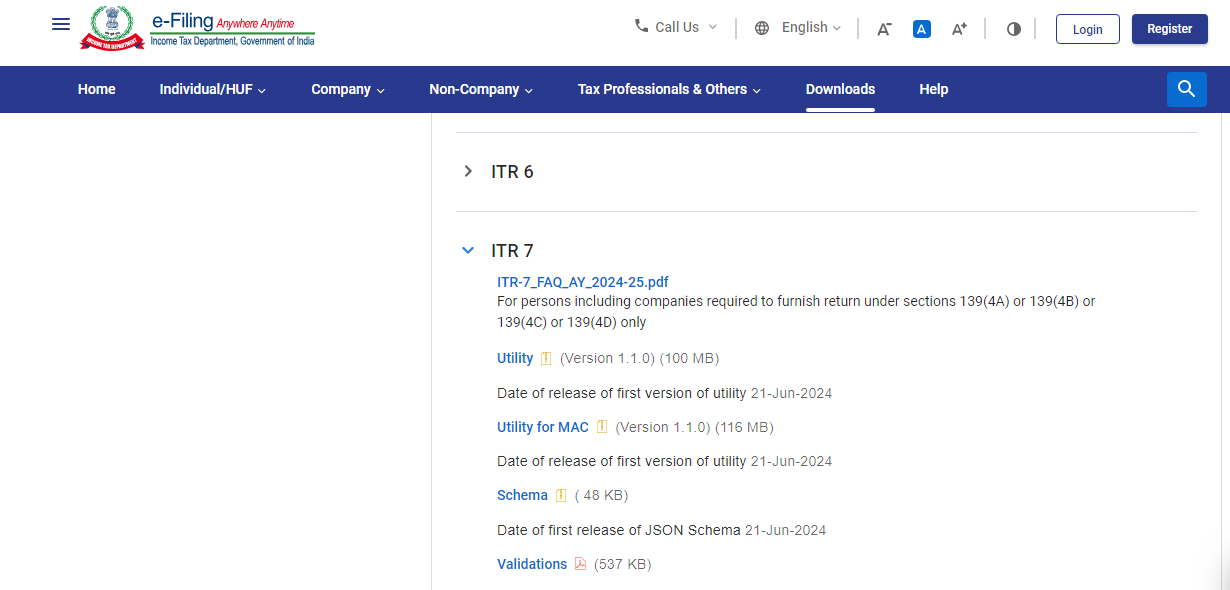1230x590 pixels.
Task: Click the PDF icon beside Validations
Action: coord(580,564)
